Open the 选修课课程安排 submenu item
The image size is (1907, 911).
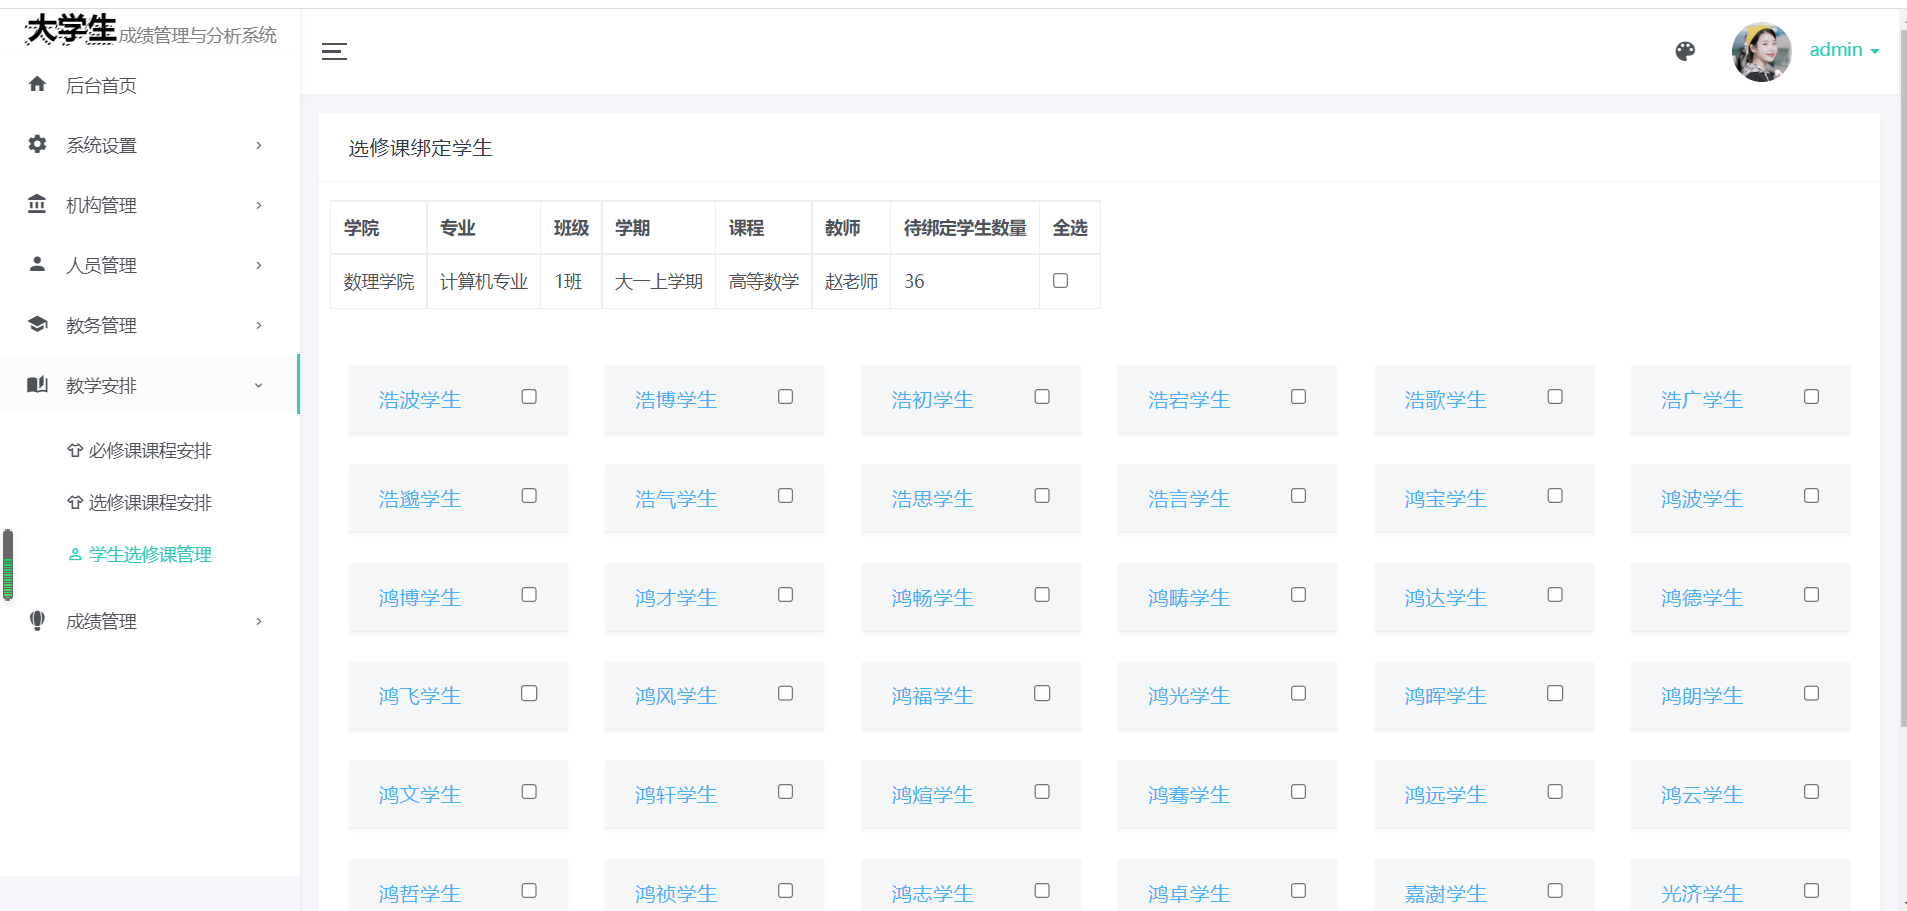click(150, 502)
